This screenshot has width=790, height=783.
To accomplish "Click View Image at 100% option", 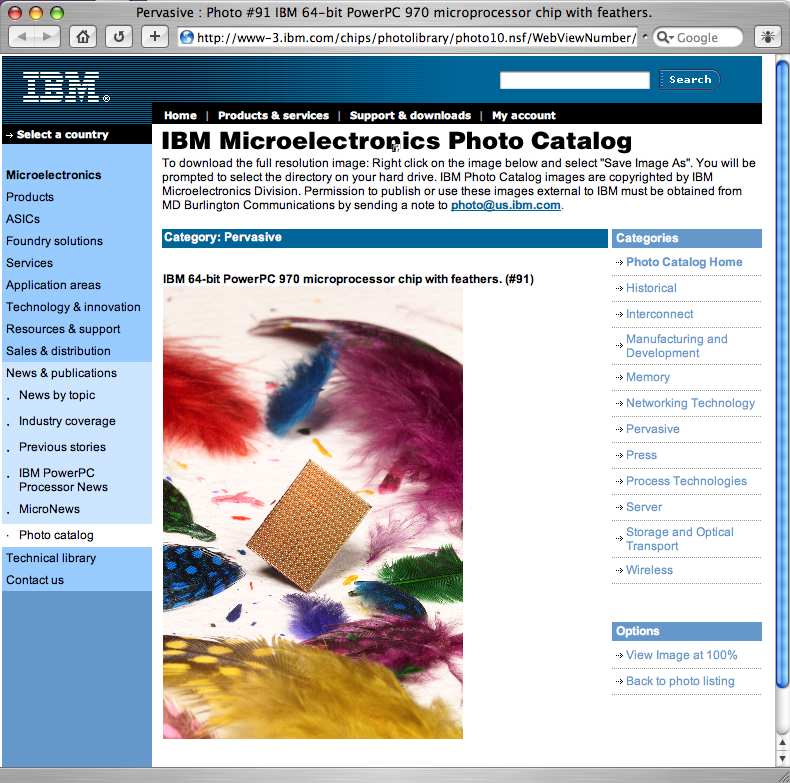I will (x=681, y=655).
